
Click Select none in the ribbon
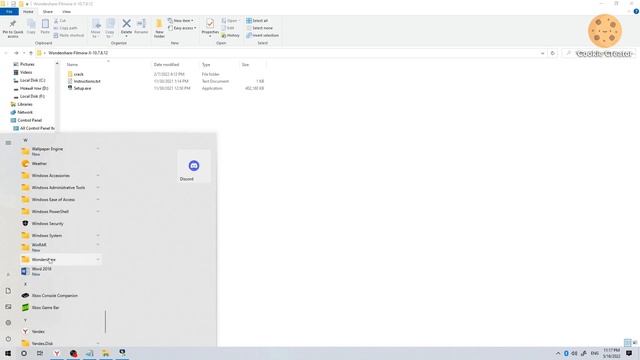pyautogui.click(x=260, y=28)
